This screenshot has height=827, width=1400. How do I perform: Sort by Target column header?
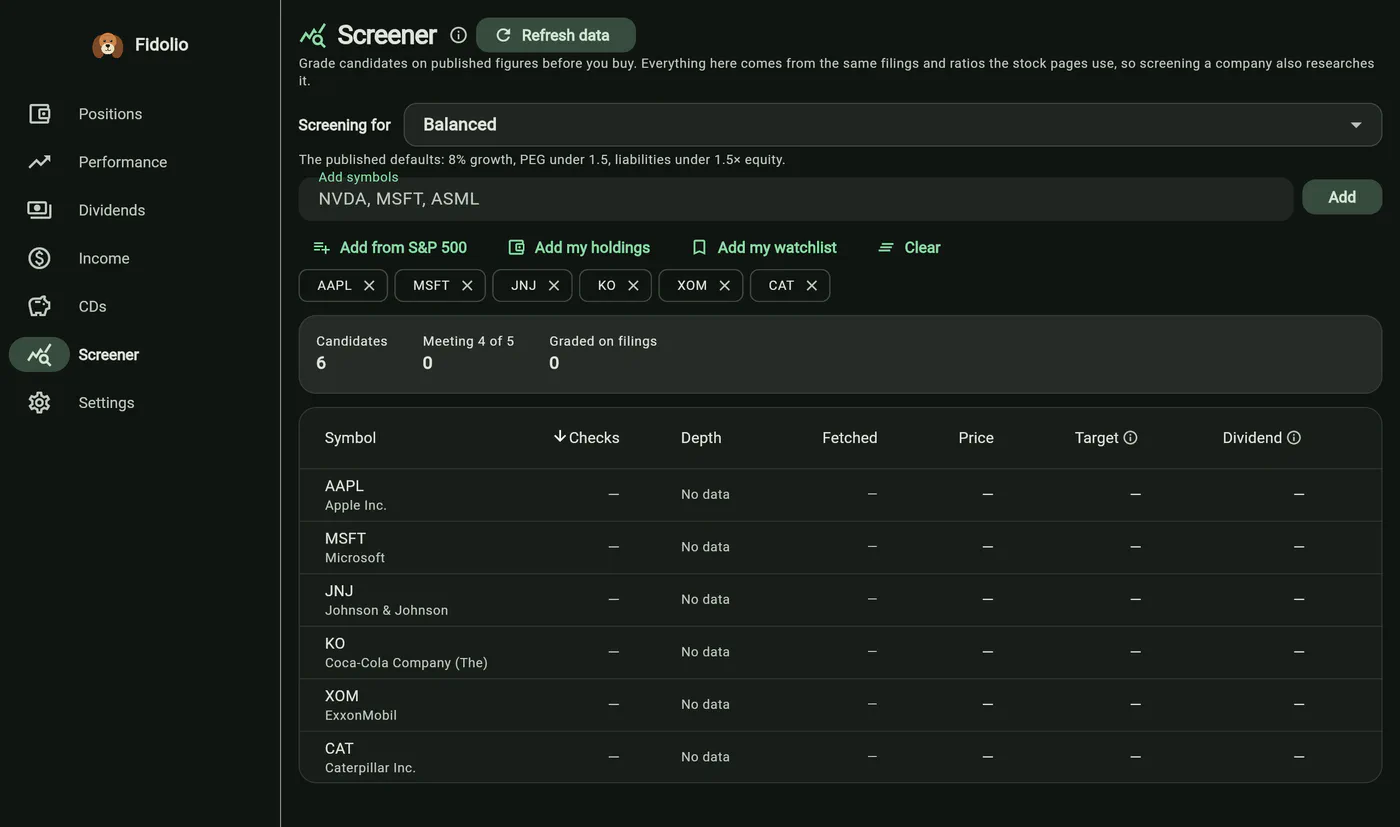point(1096,438)
